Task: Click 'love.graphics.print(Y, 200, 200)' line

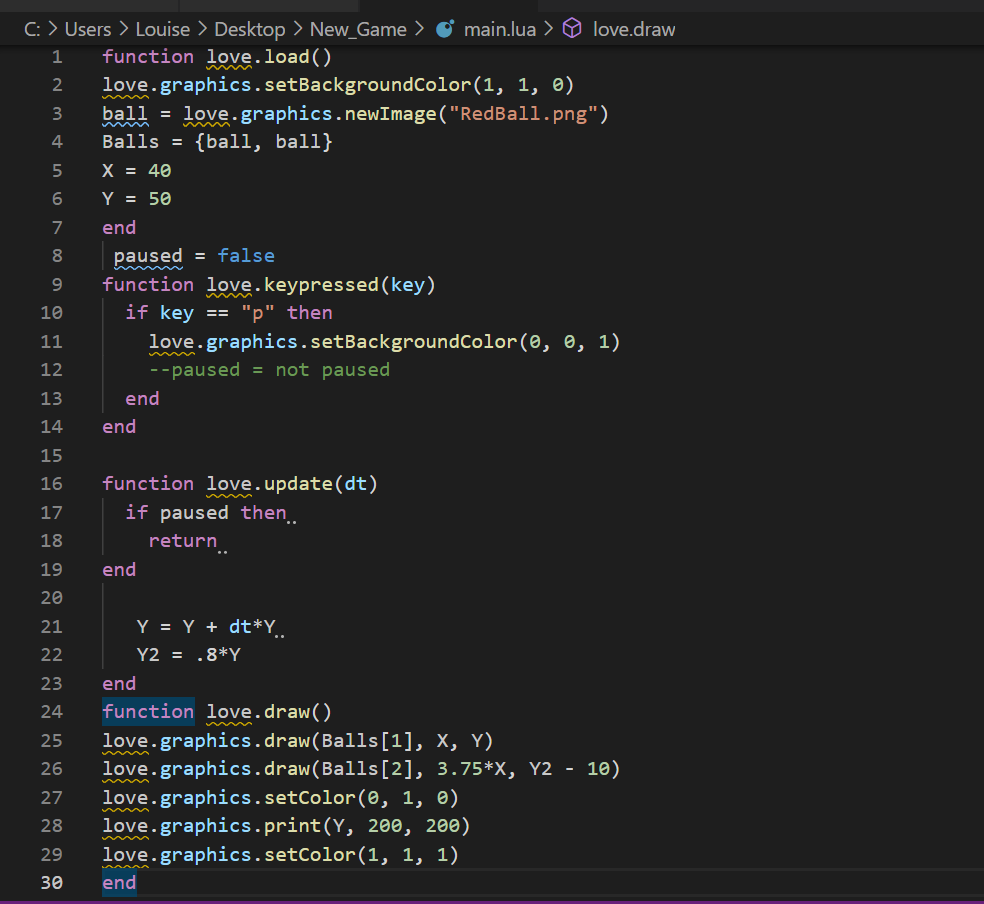Action: point(286,826)
